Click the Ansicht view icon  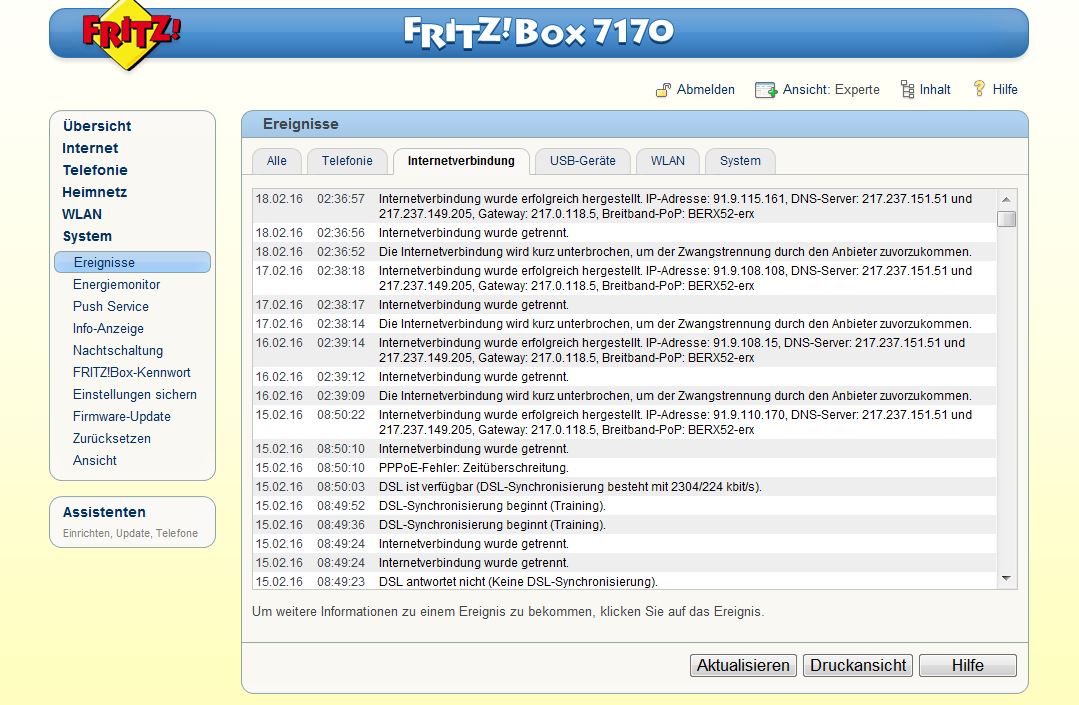(765, 90)
